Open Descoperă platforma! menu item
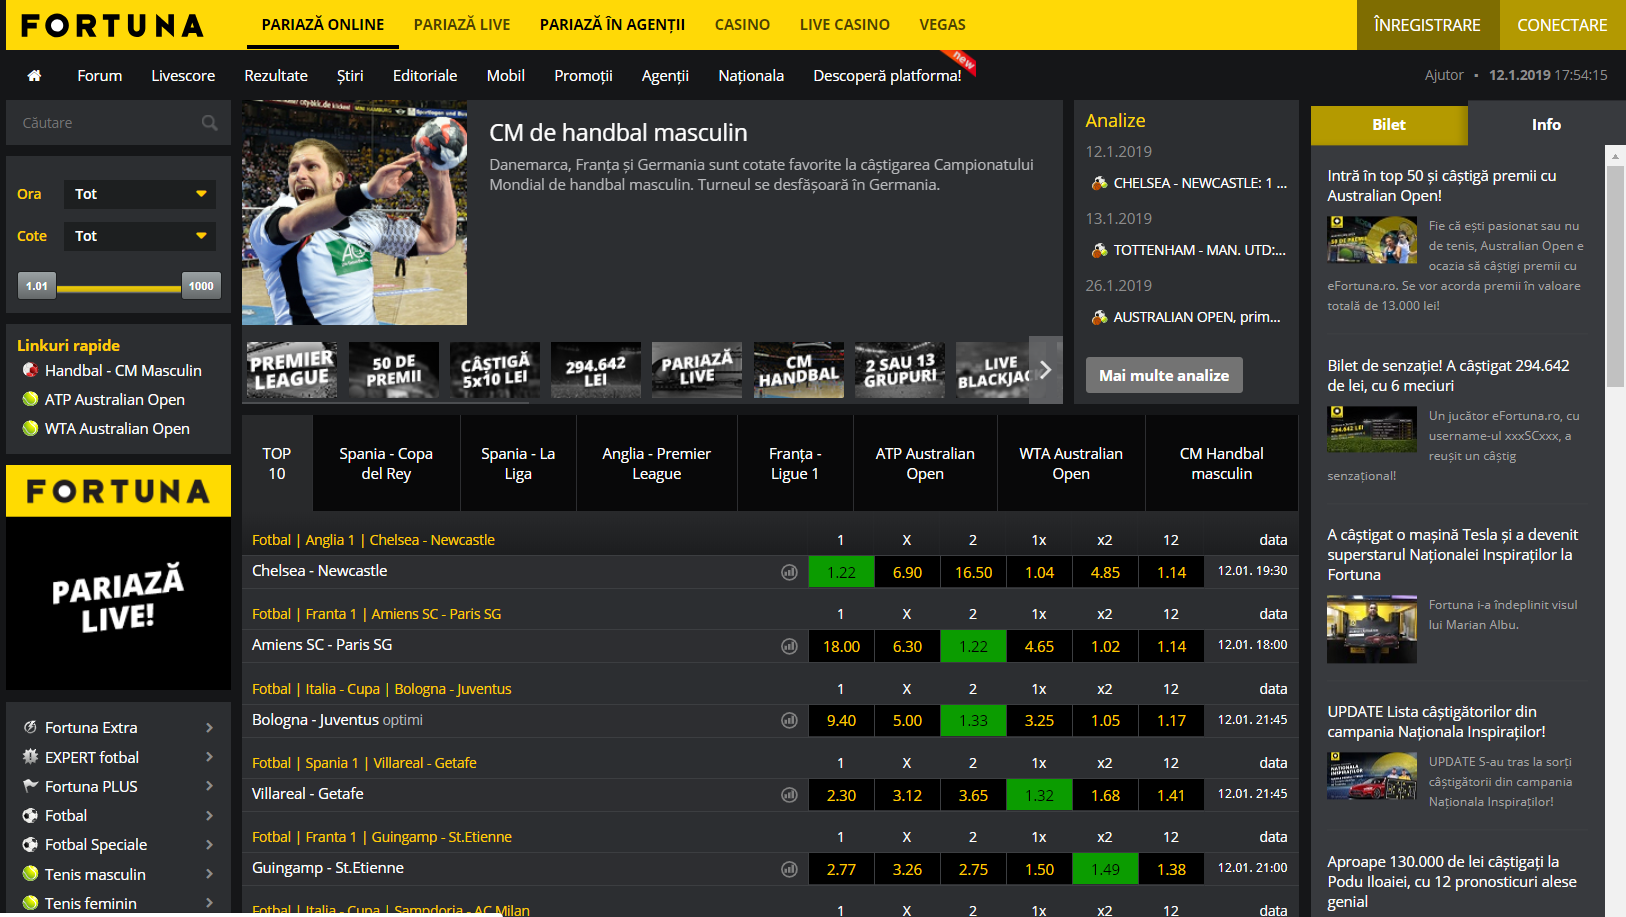This screenshot has width=1626, height=917. tap(887, 76)
